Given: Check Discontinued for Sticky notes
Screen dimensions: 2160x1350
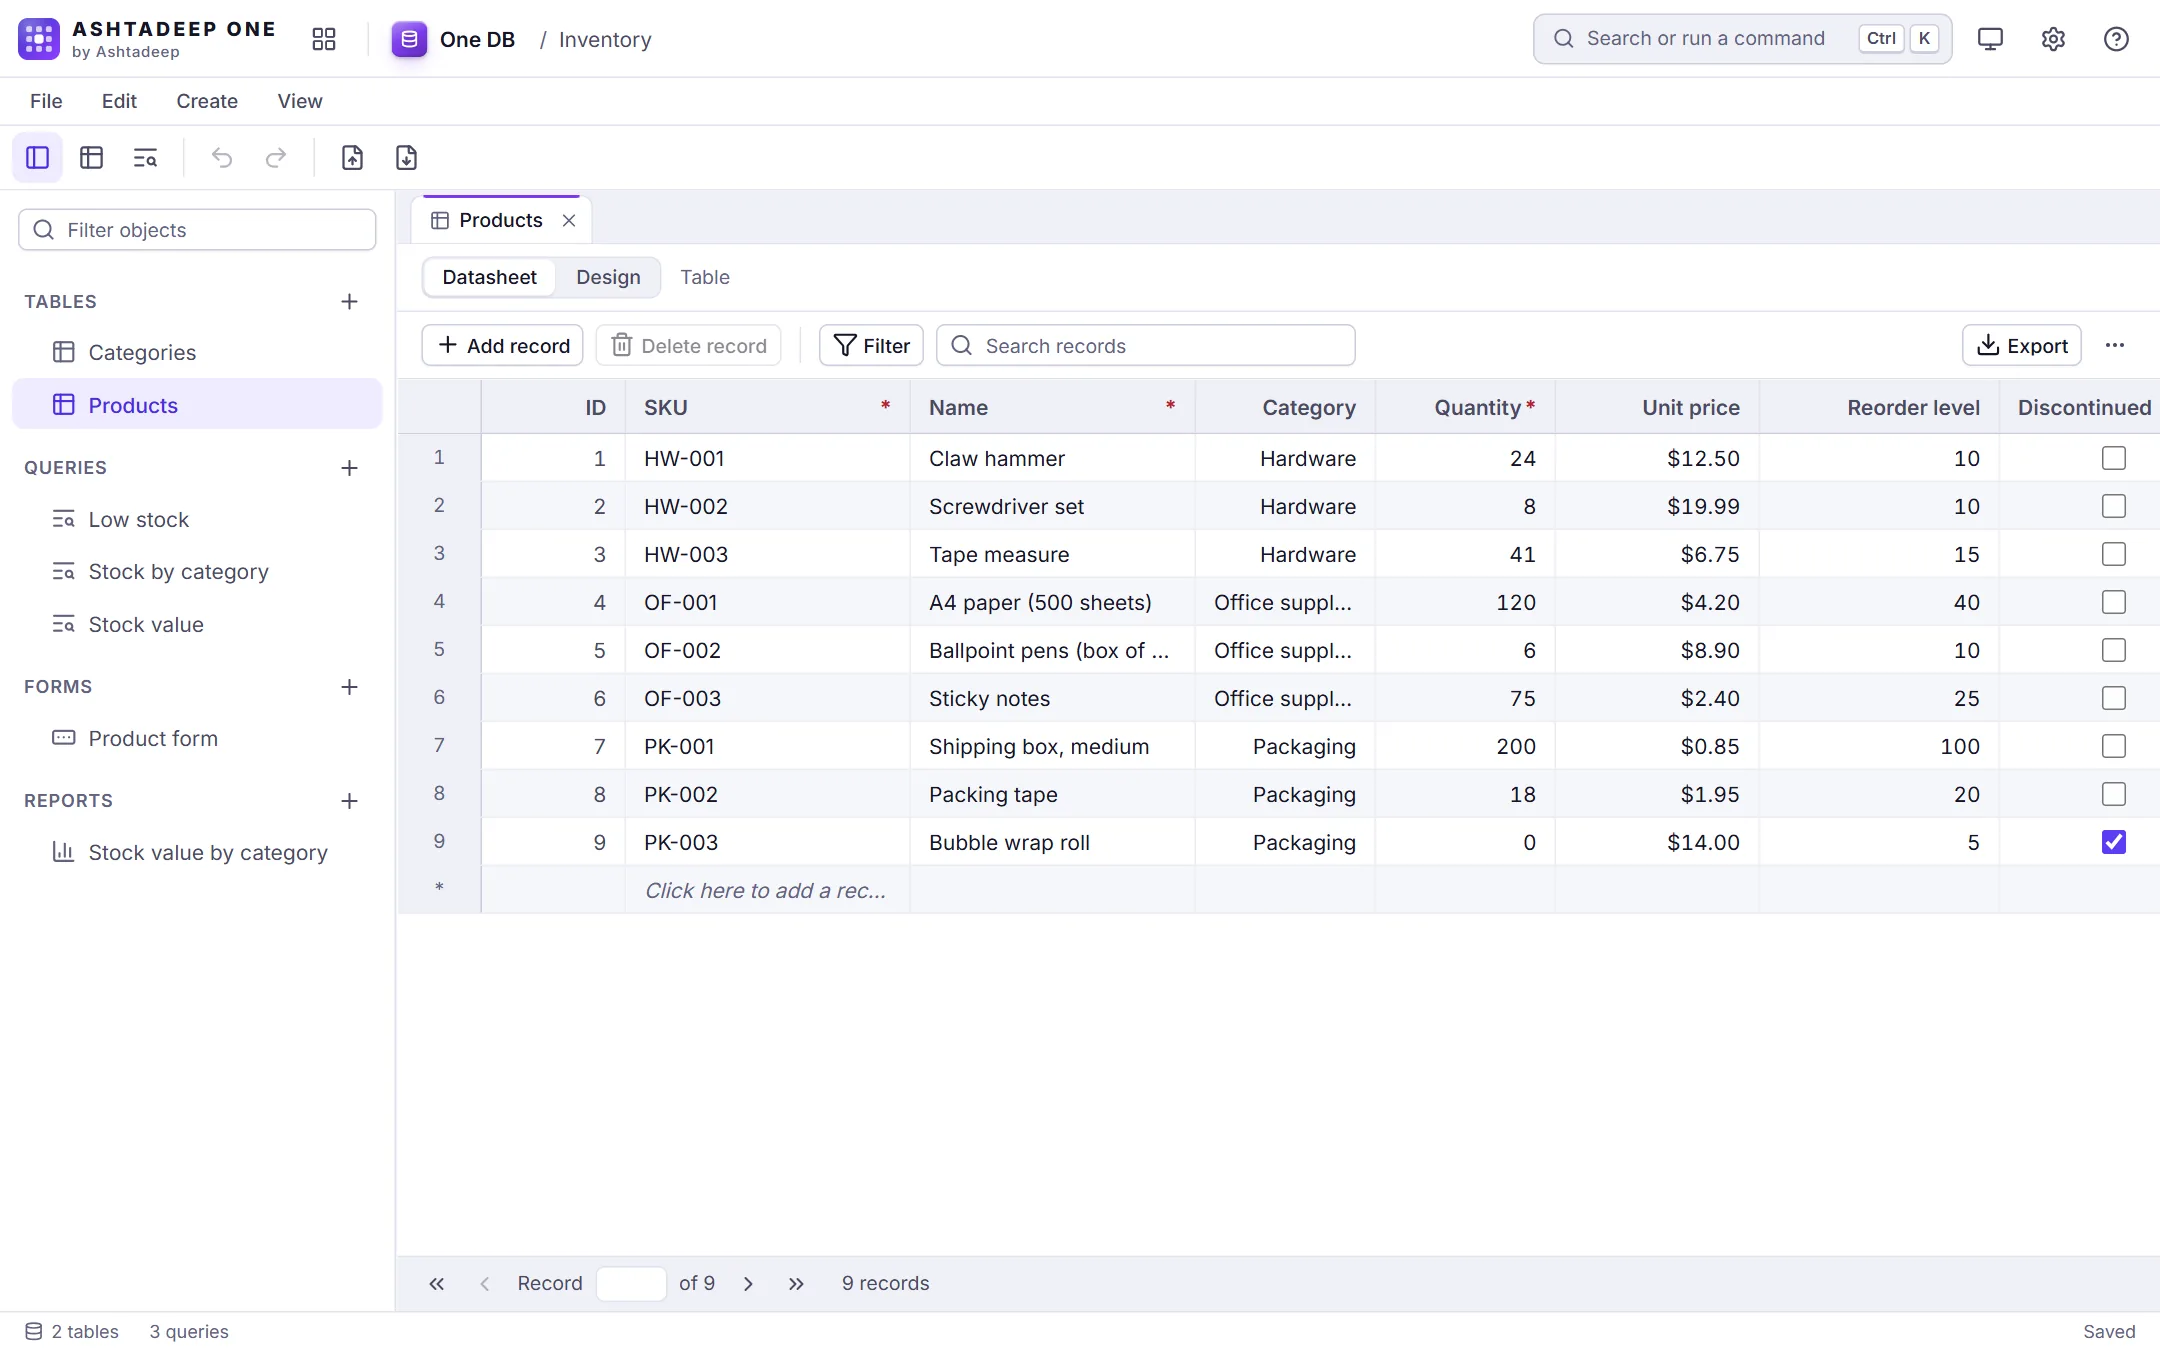Looking at the screenshot, I should click(x=2113, y=698).
